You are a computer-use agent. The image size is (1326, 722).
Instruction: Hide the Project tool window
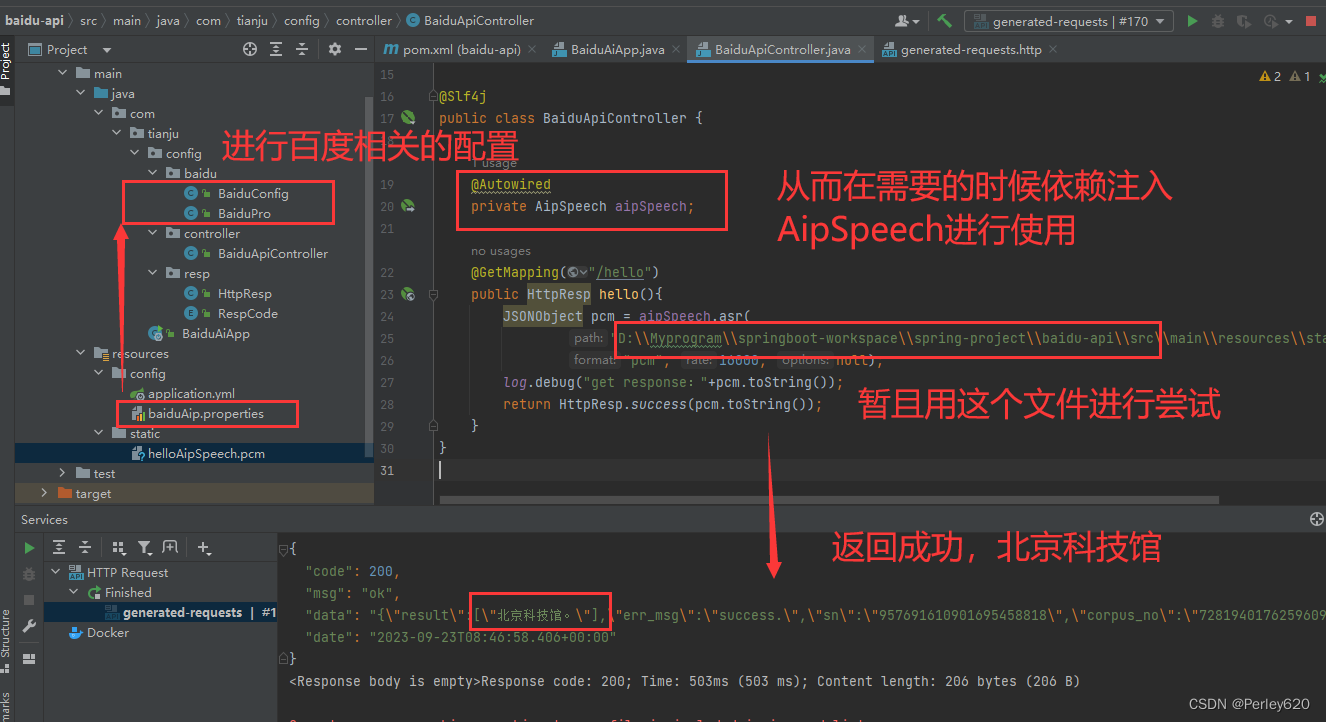[360, 49]
